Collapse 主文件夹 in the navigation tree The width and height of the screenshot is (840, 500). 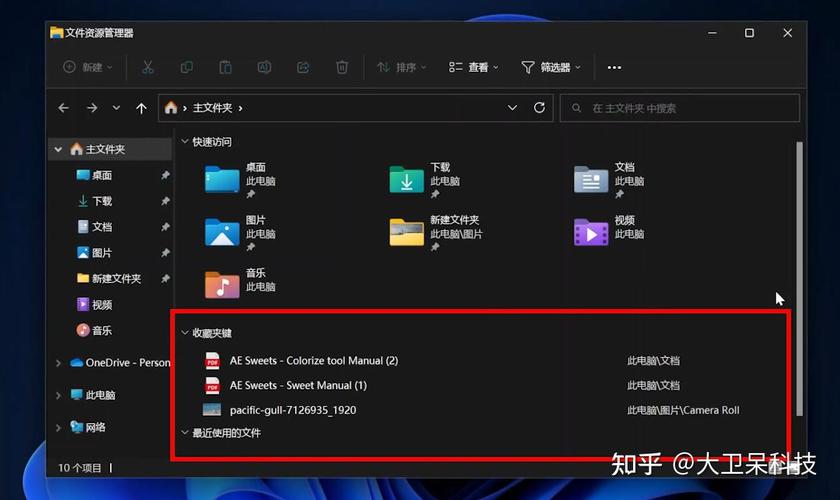tap(58, 150)
